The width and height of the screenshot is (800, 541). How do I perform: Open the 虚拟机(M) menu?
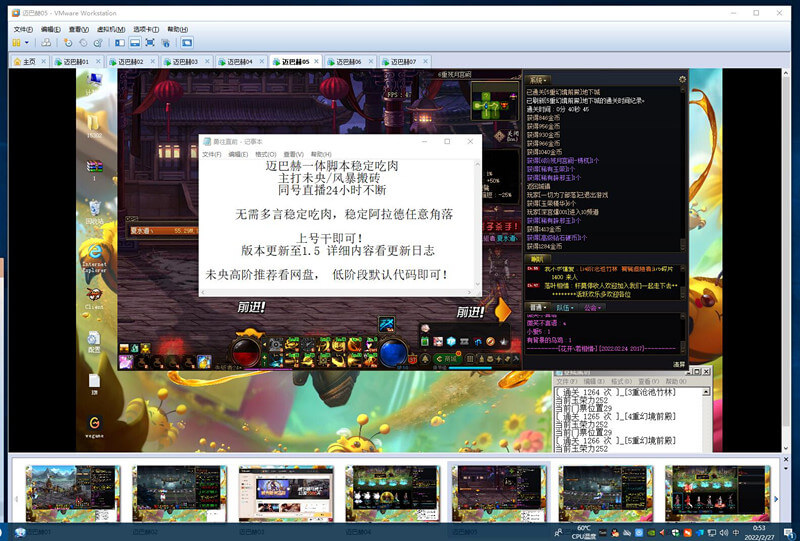[111, 30]
